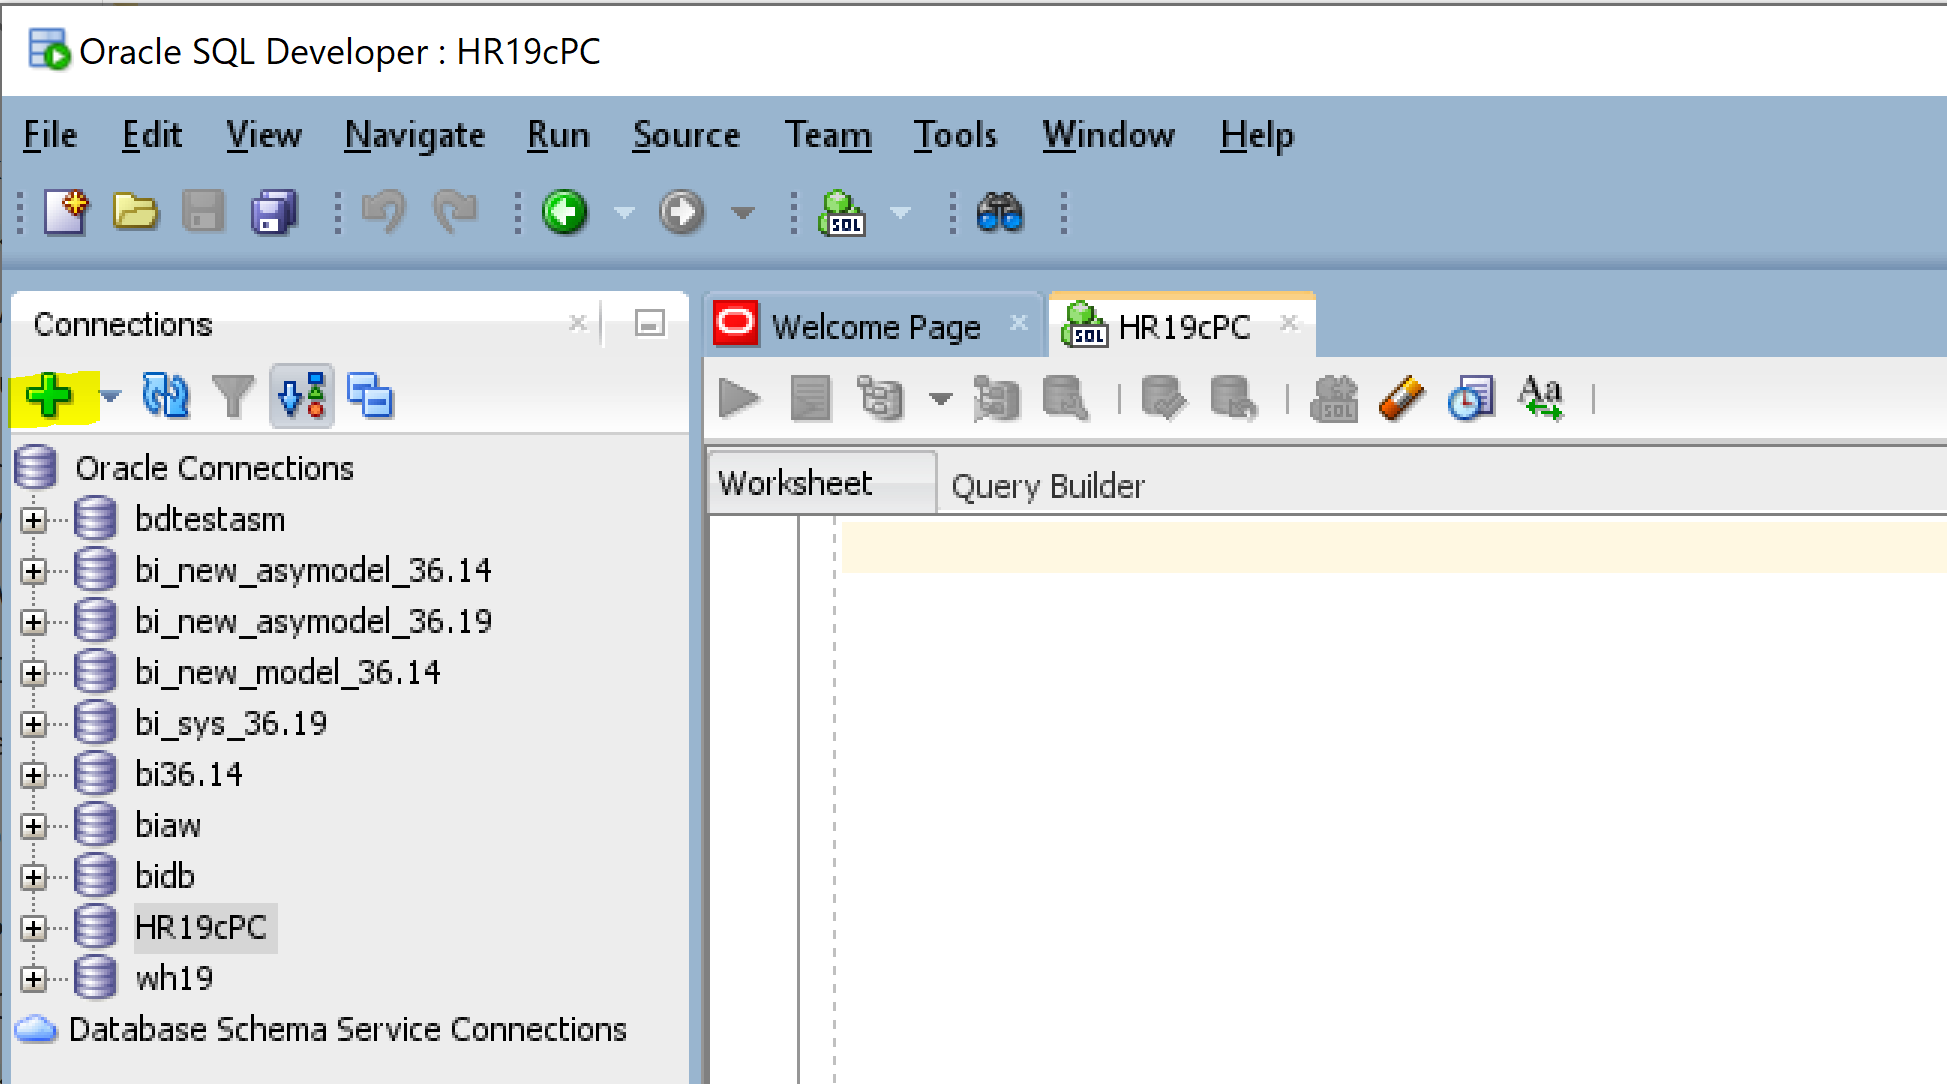Open the Source menu
Image resolution: width=1947 pixels, height=1084 pixels.
(686, 135)
